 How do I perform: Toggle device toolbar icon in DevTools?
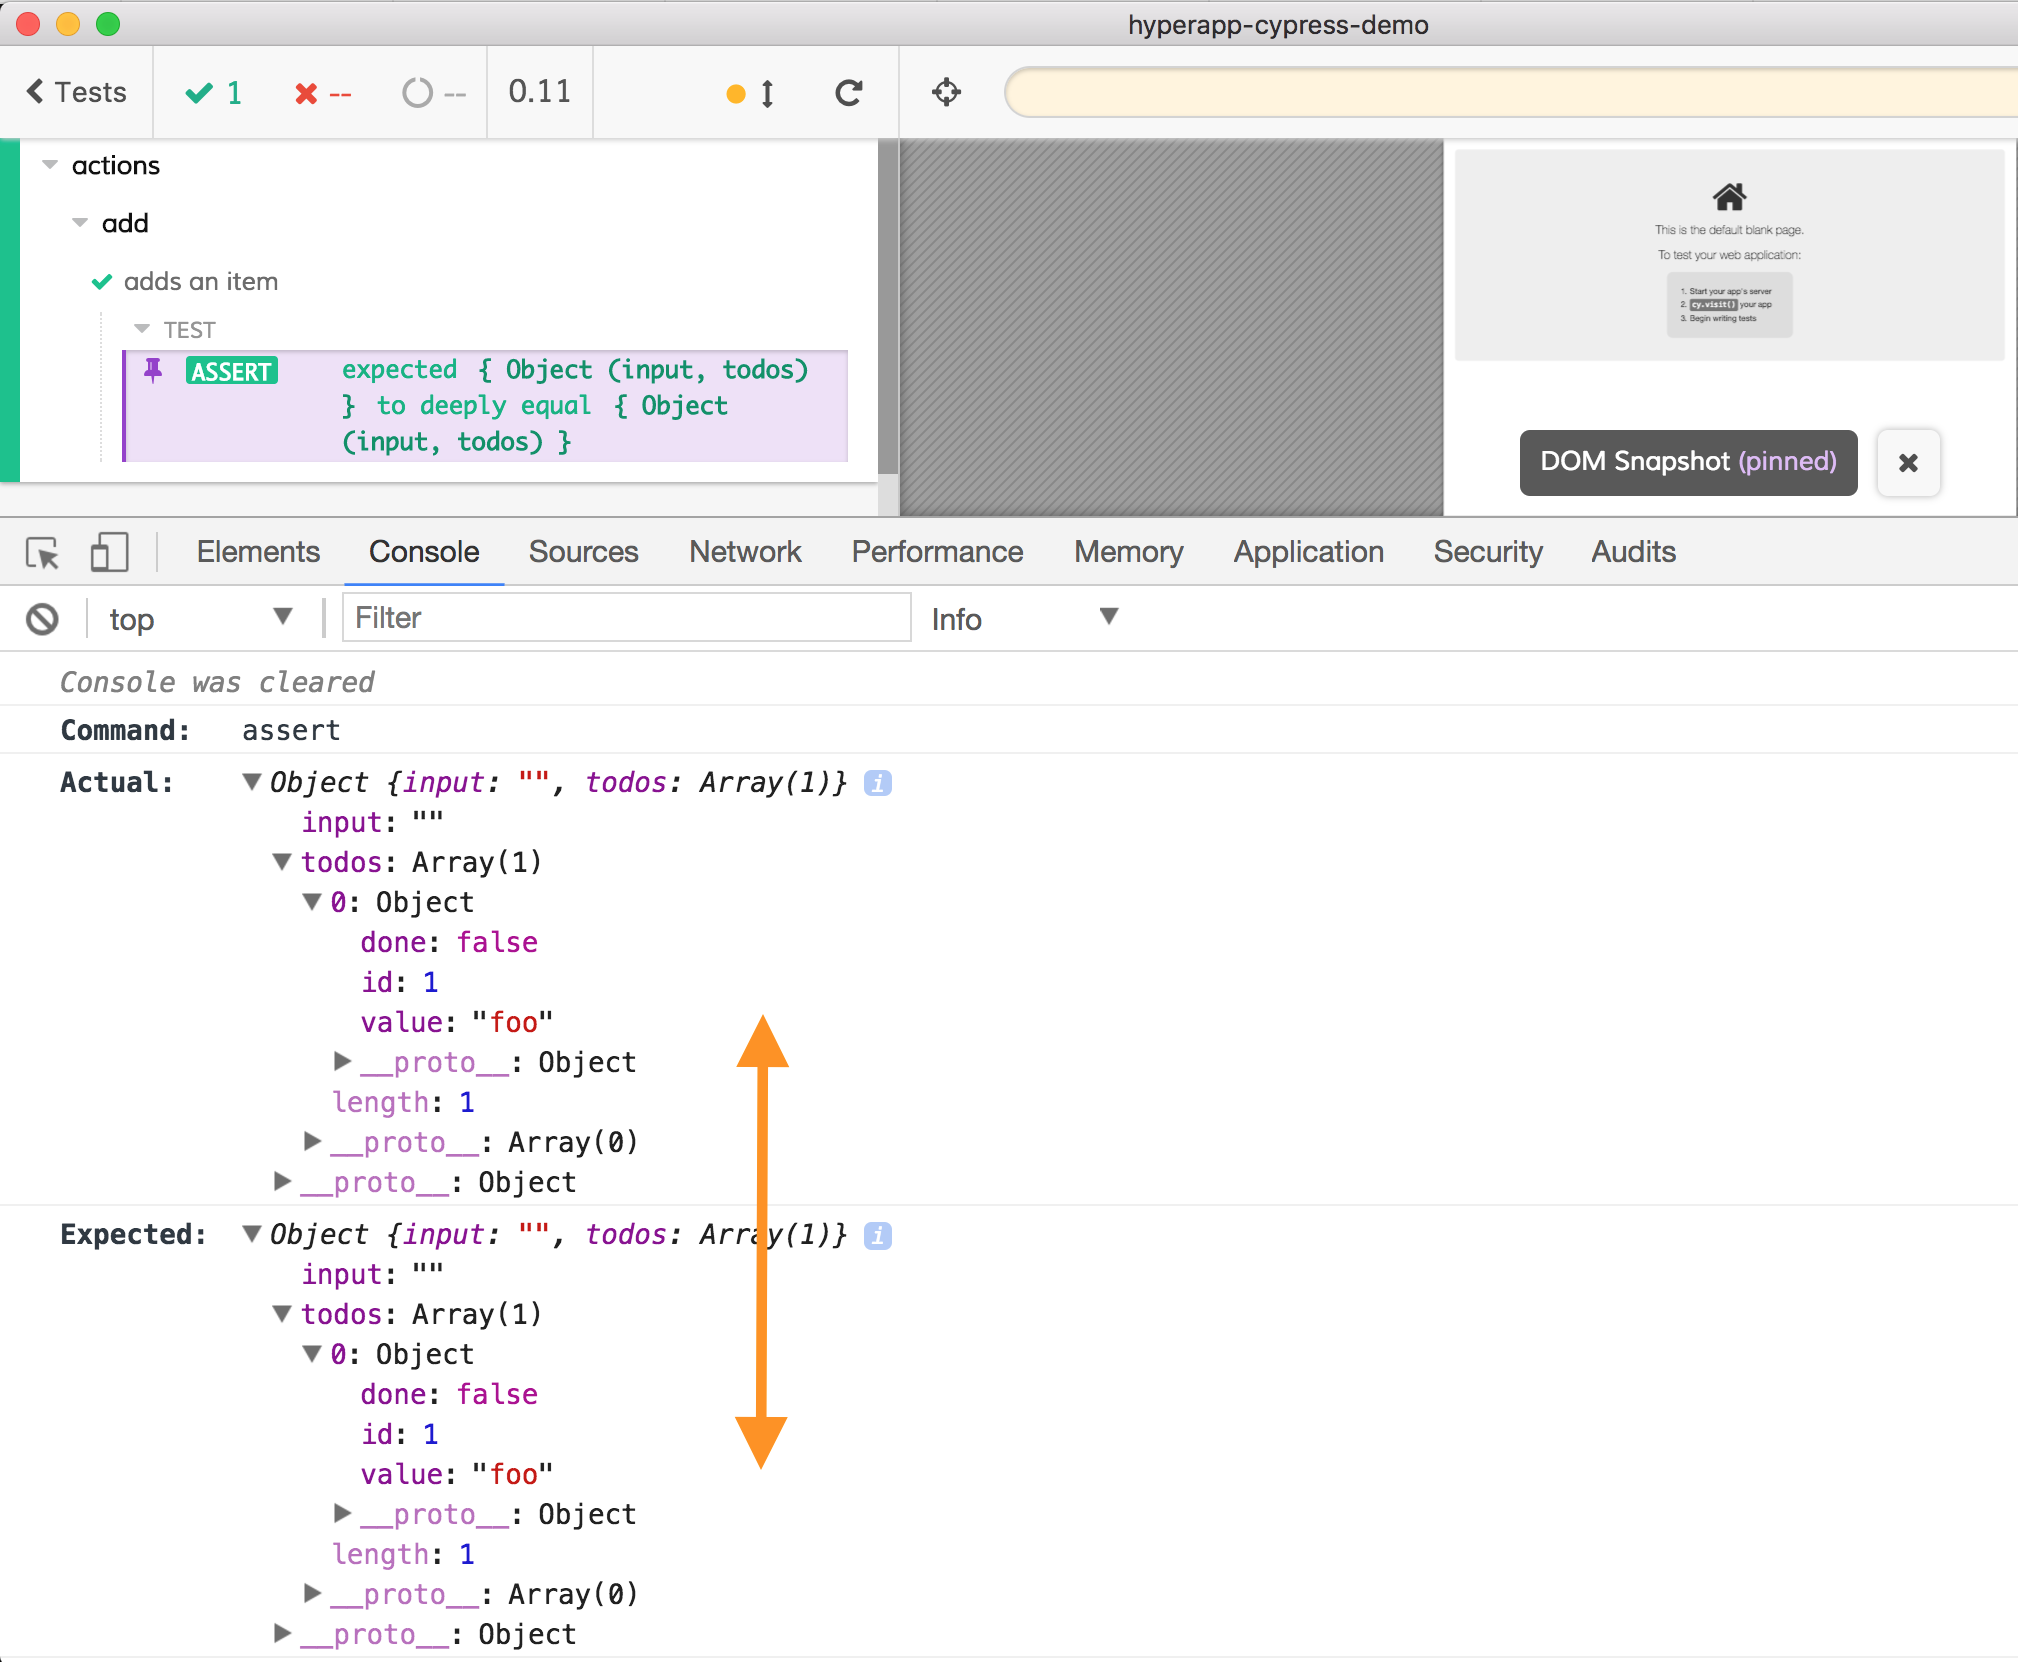pyautogui.click(x=109, y=552)
